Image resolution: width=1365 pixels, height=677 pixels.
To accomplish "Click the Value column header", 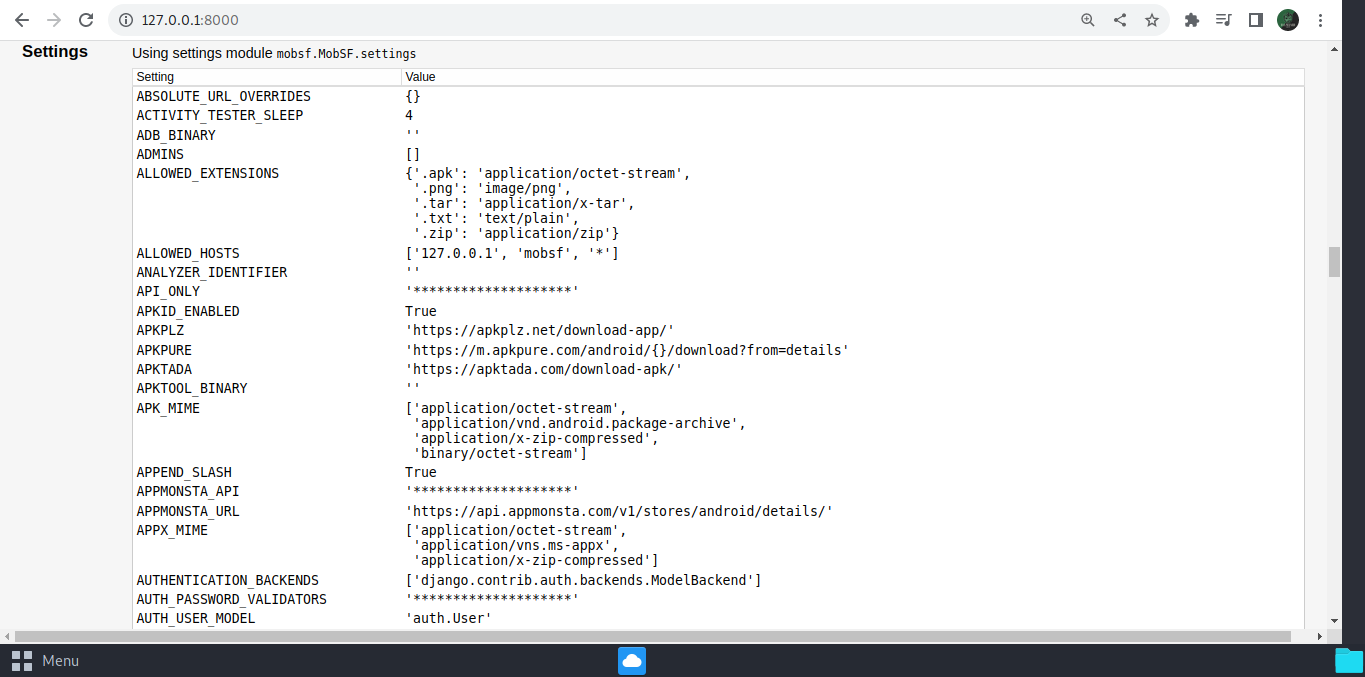I will pos(420,76).
